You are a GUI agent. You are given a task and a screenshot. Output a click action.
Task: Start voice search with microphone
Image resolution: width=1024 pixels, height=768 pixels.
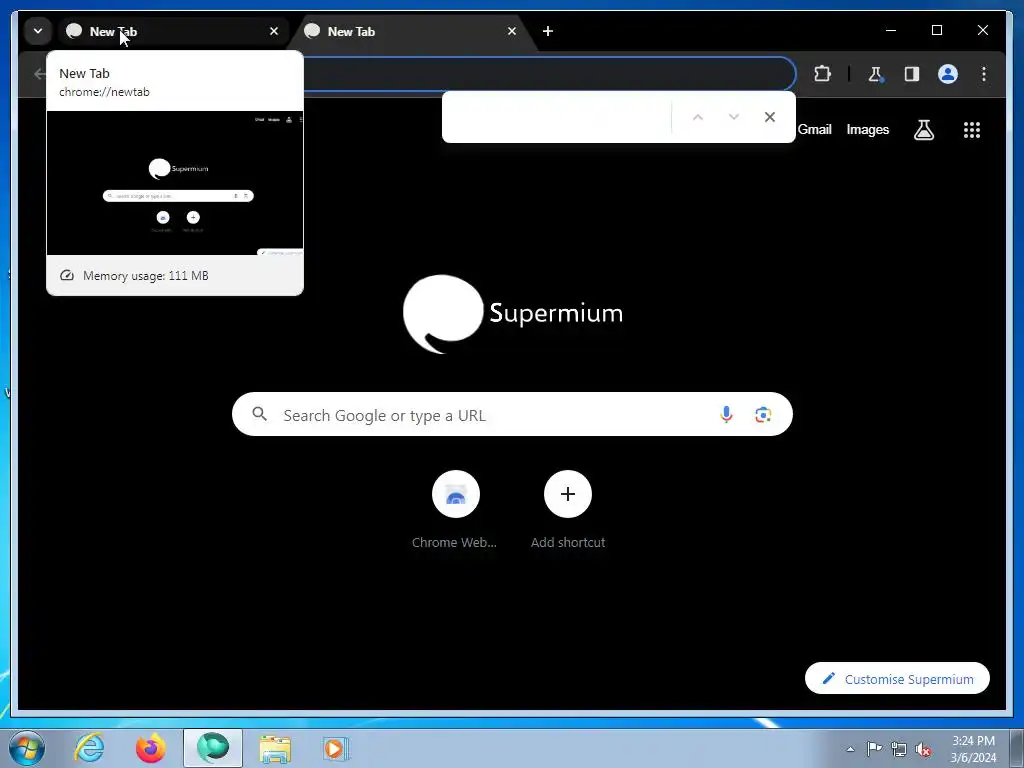(x=726, y=414)
